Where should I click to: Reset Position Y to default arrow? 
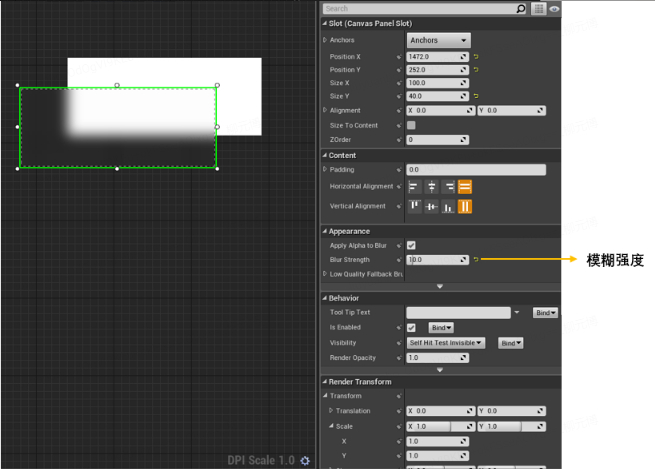point(476,70)
